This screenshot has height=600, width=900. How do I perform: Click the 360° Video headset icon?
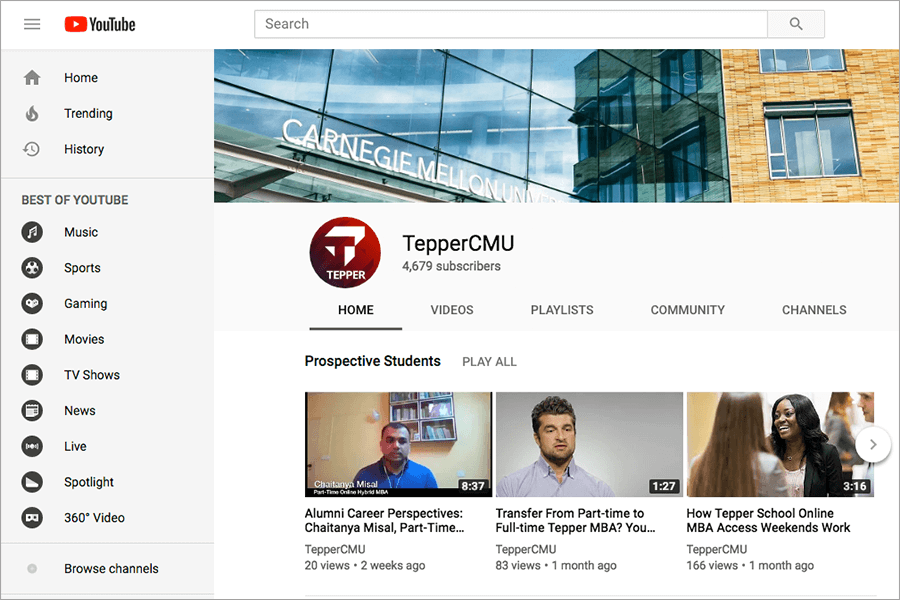32,517
